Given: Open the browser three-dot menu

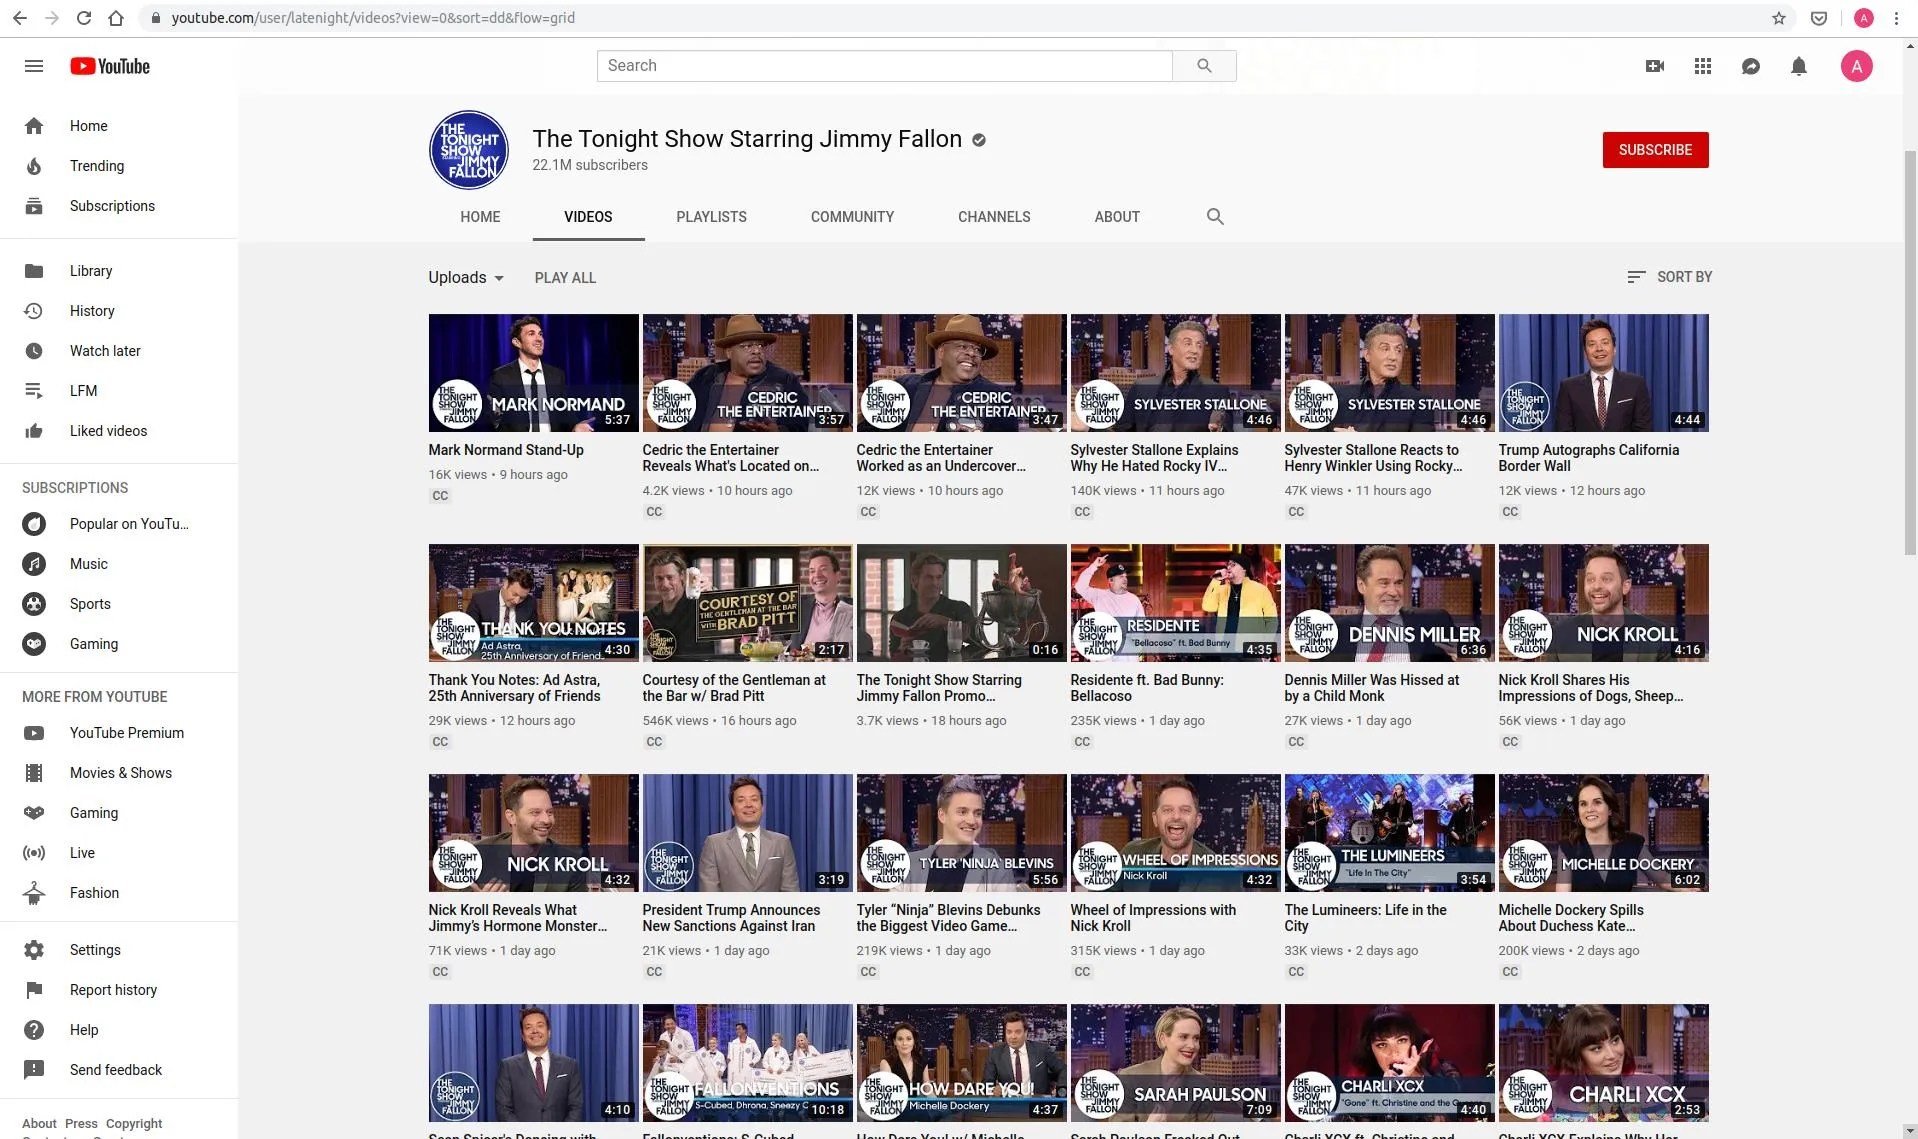Looking at the screenshot, I should pyautogui.click(x=1896, y=18).
